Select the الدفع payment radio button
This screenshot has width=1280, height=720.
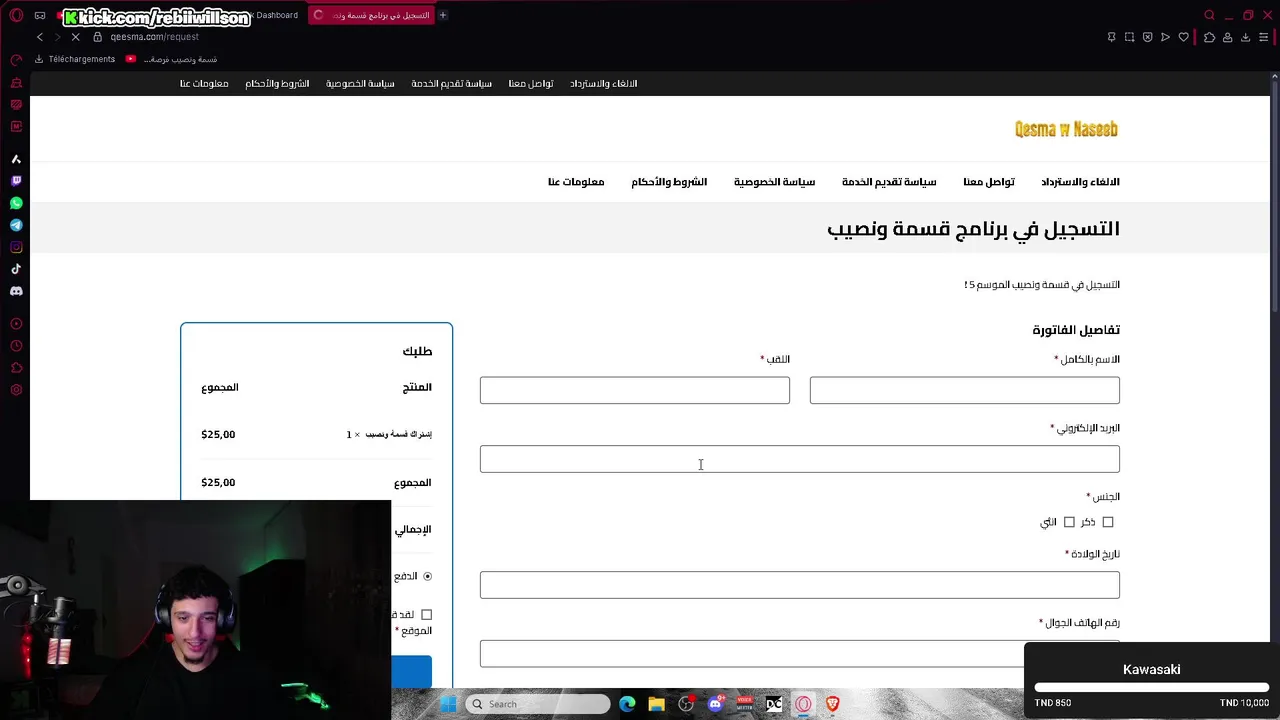click(x=427, y=576)
